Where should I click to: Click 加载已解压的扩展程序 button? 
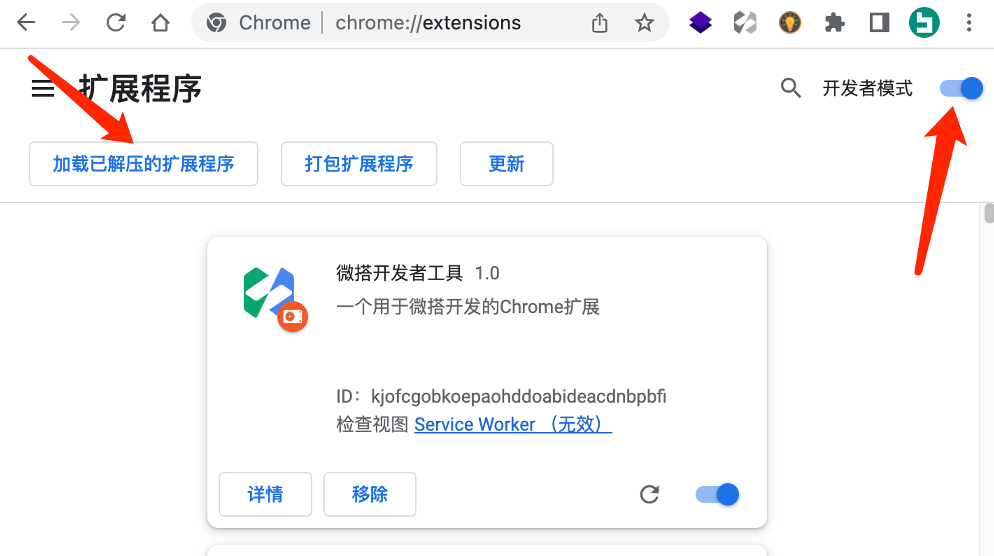click(143, 164)
